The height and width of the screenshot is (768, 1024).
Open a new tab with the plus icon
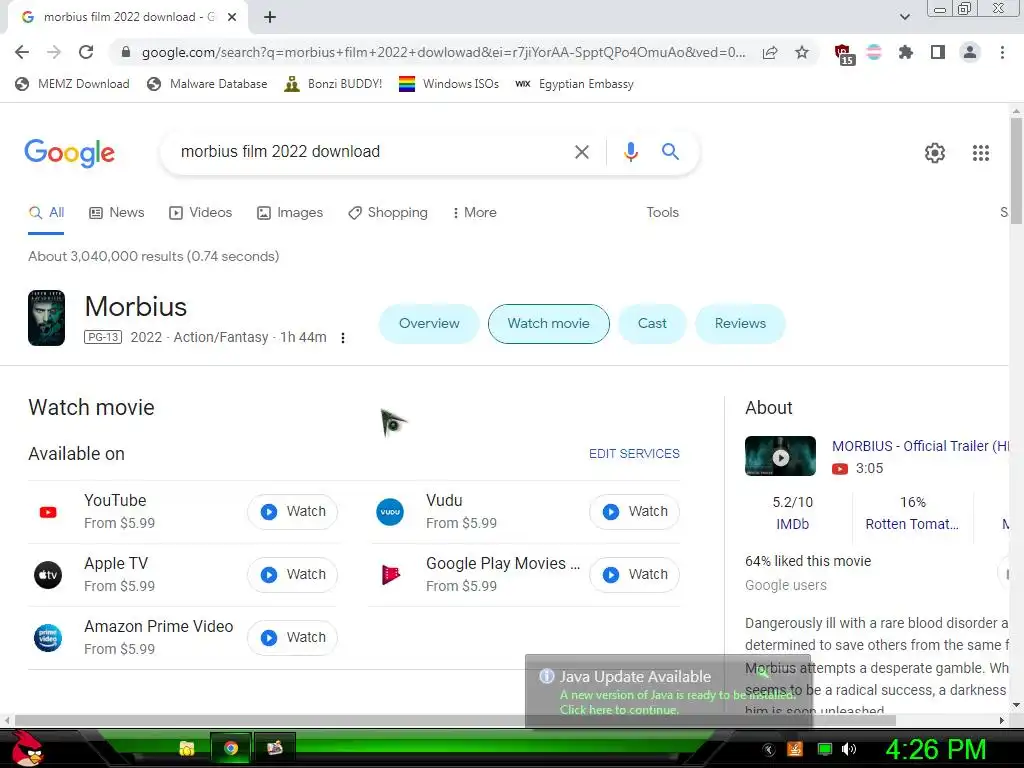(270, 17)
